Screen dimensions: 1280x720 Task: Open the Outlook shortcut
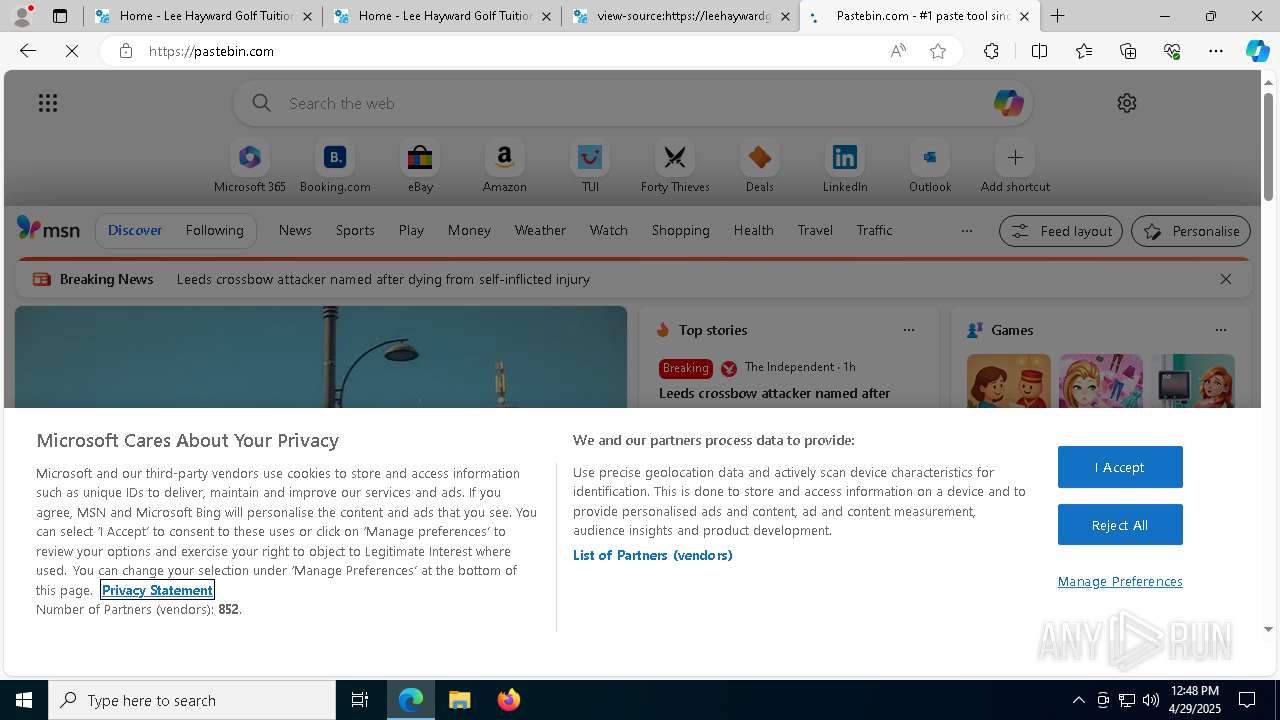point(930,167)
